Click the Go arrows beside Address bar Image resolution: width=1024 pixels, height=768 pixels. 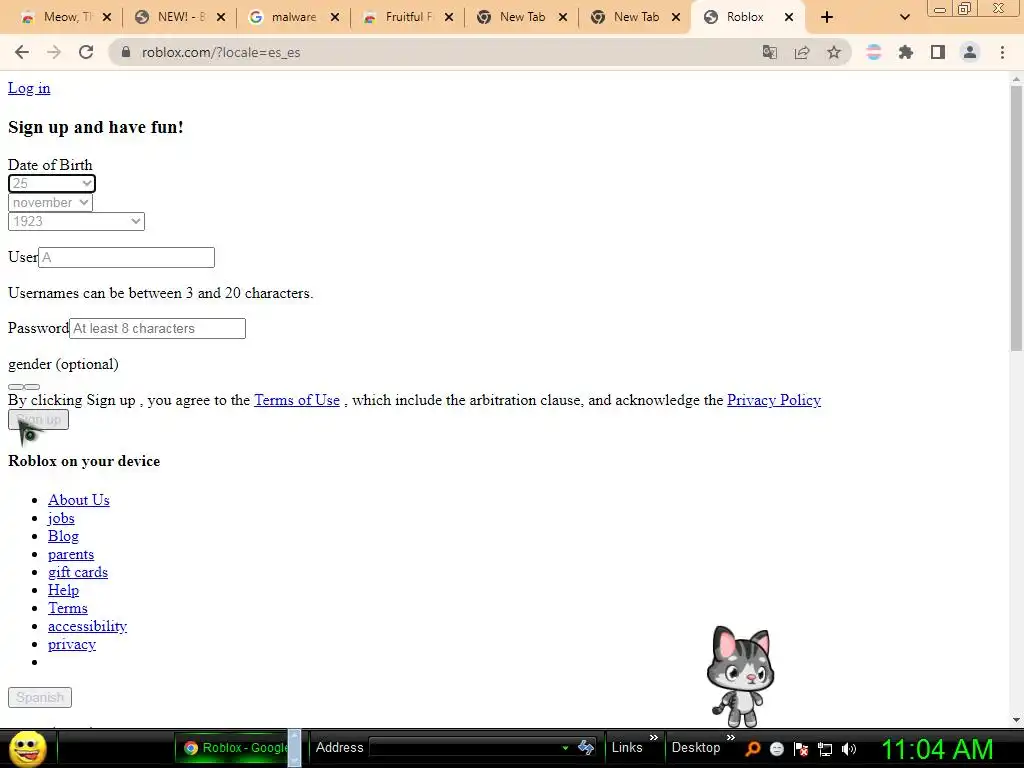coord(586,747)
